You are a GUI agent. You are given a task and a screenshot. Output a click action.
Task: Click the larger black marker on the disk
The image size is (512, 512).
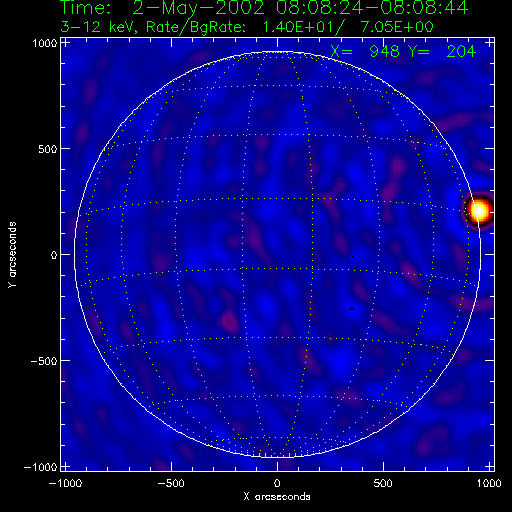(x=352, y=309)
